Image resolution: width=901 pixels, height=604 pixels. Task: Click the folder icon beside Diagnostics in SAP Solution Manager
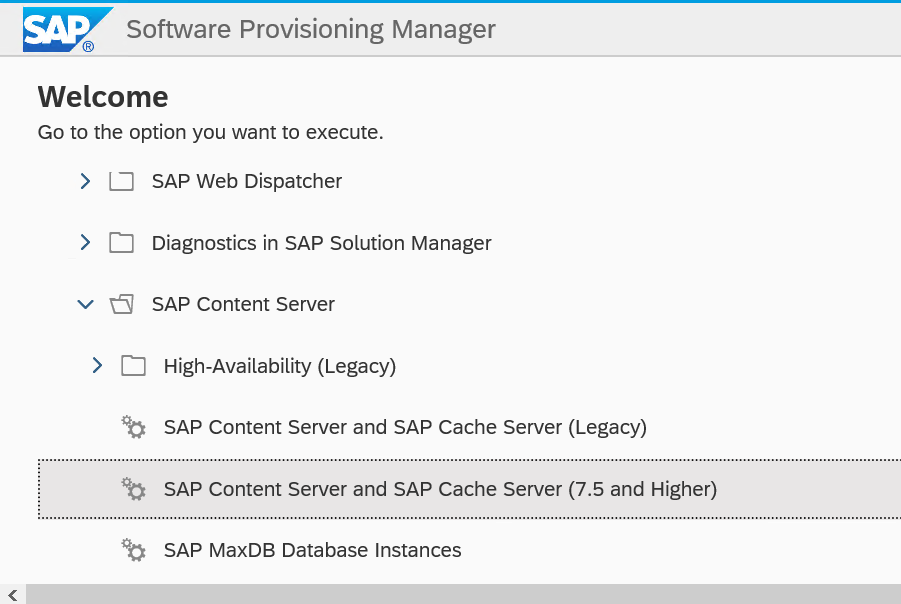(x=120, y=242)
